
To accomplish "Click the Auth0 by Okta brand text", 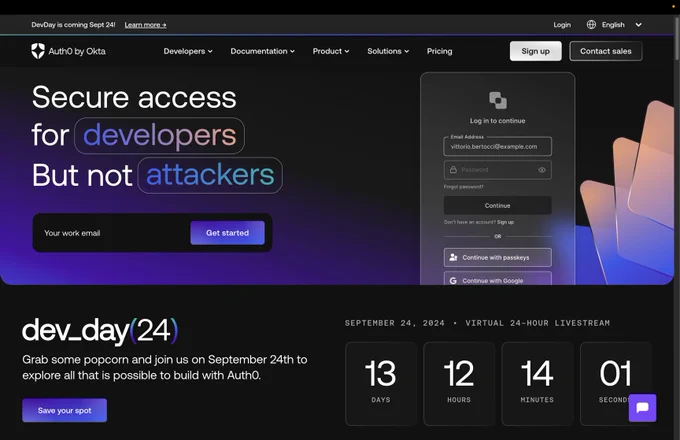I will pos(77,51).
